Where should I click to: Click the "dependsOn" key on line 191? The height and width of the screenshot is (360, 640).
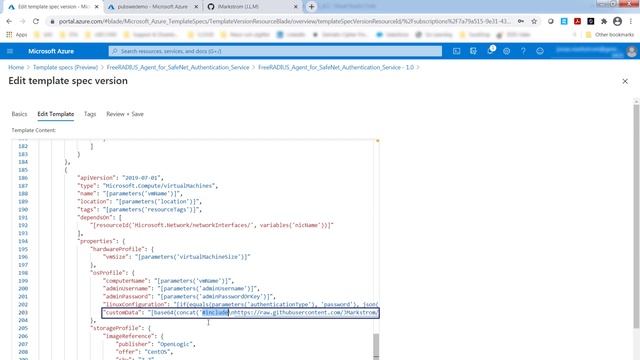(x=95, y=218)
